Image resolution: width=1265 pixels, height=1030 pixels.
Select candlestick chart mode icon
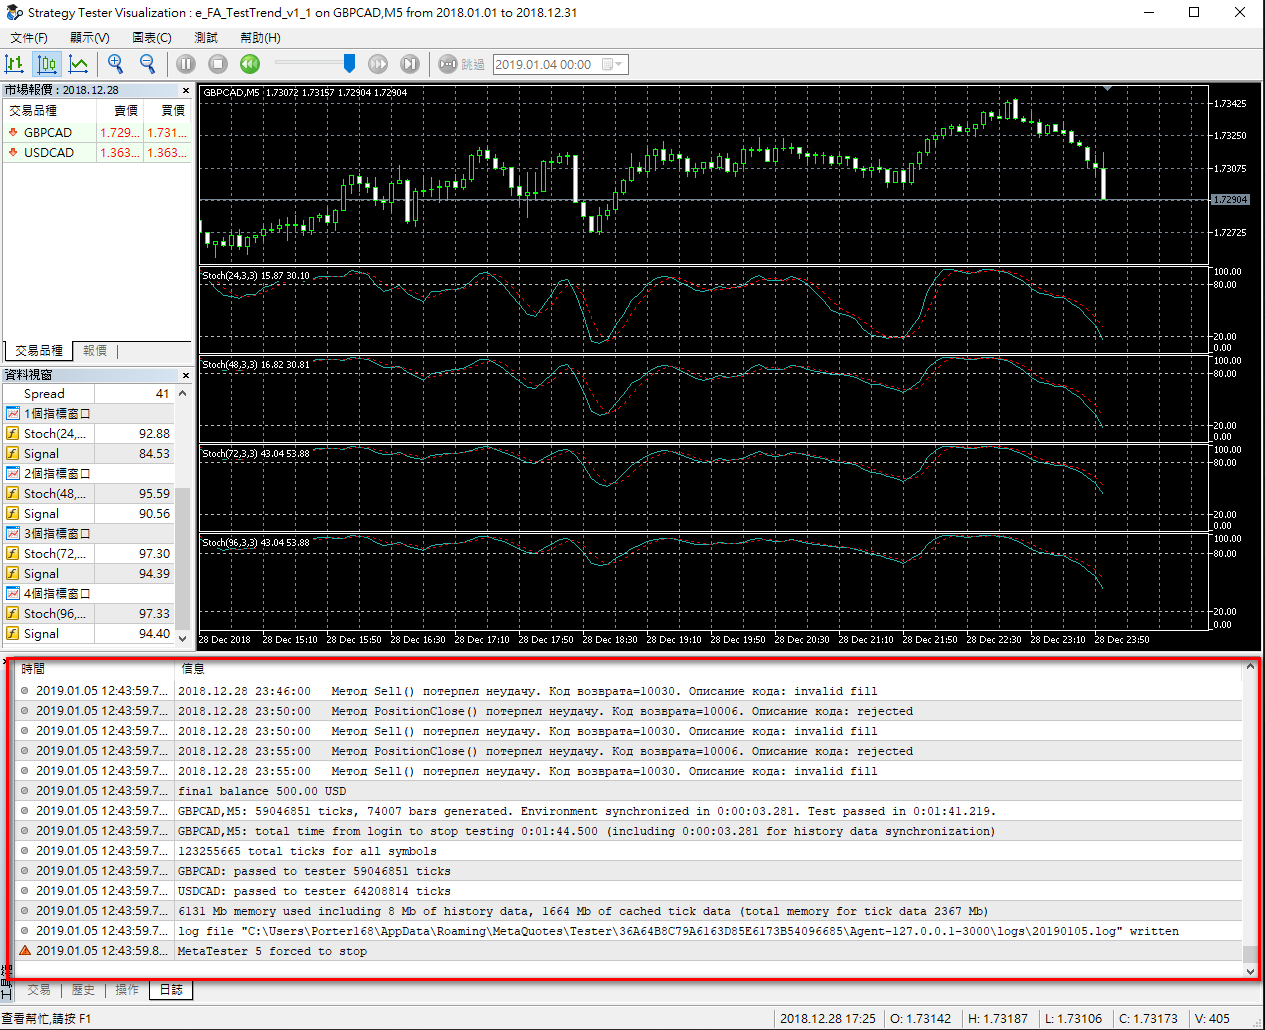[47, 64]
